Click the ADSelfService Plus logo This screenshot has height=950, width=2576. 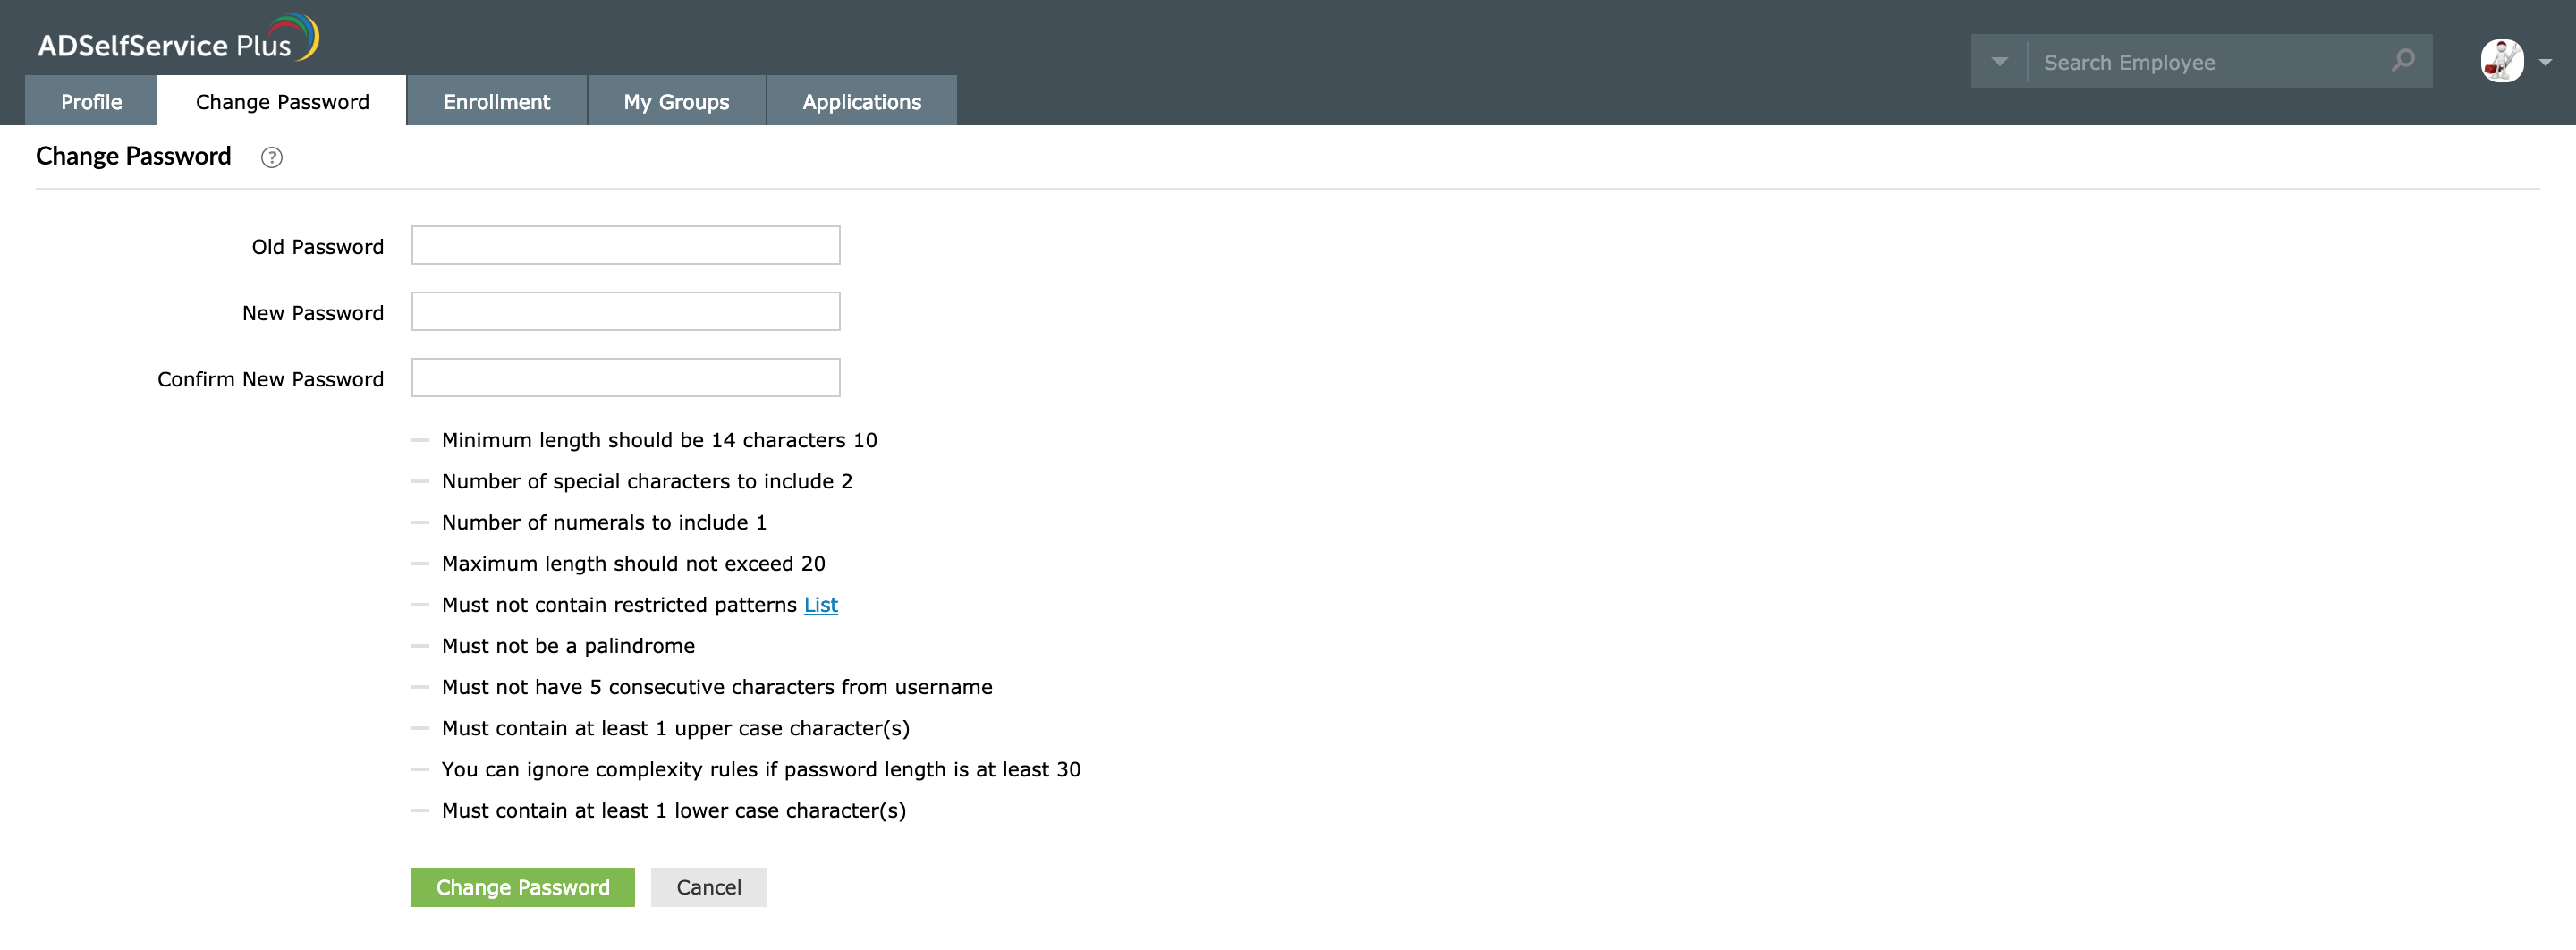pyautogui.click(x=178, y=40)
